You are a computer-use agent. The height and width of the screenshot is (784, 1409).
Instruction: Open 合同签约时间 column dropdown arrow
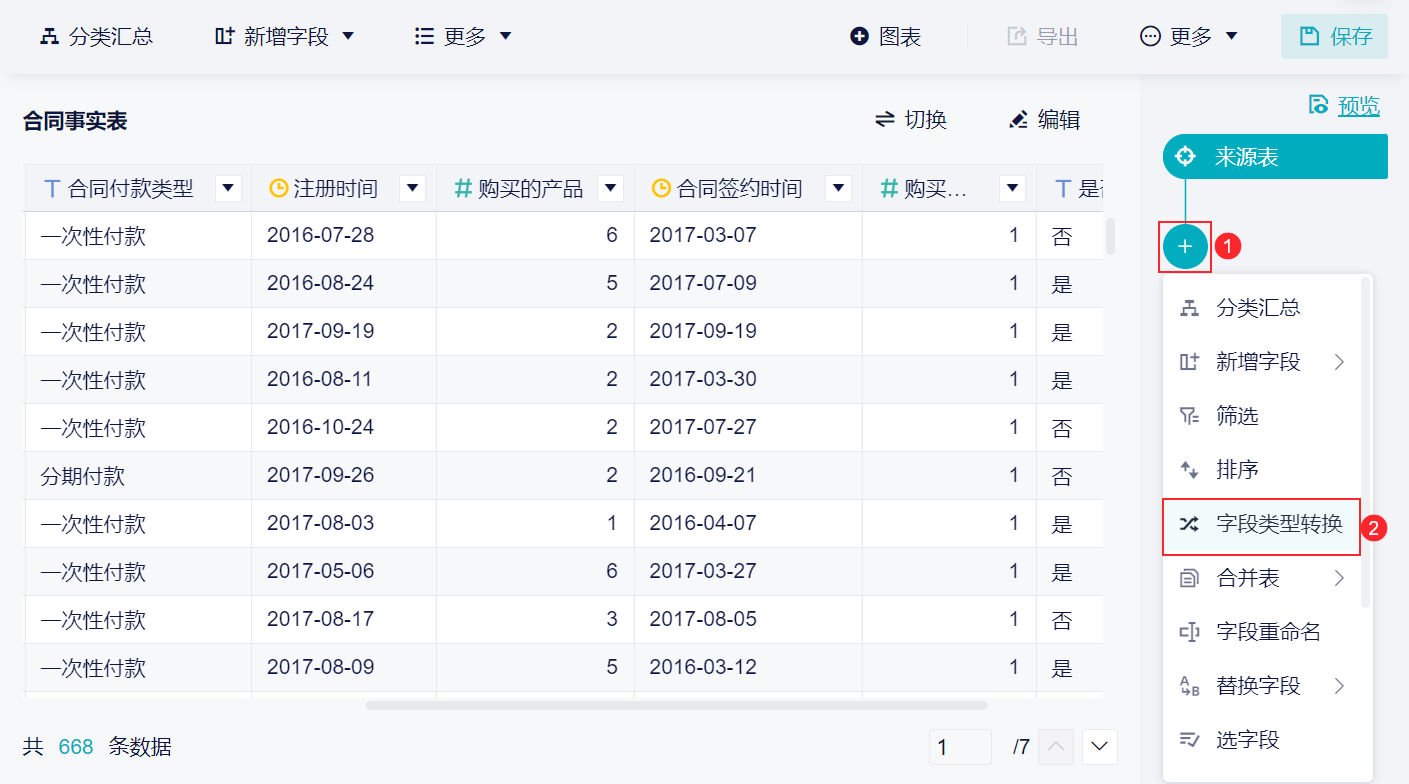point(838,188)
